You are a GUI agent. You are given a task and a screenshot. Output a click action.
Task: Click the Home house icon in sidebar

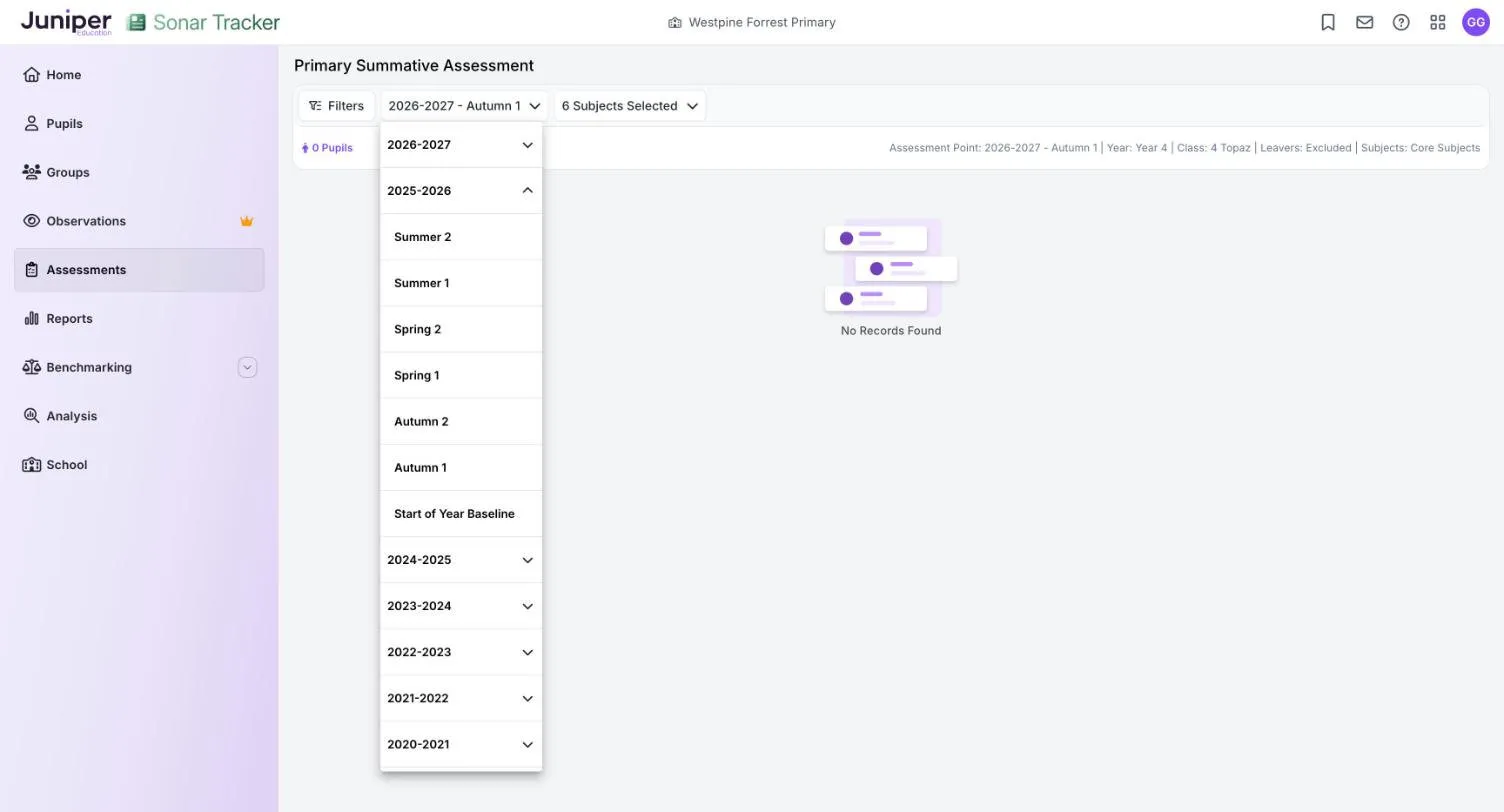pos(31,74)
